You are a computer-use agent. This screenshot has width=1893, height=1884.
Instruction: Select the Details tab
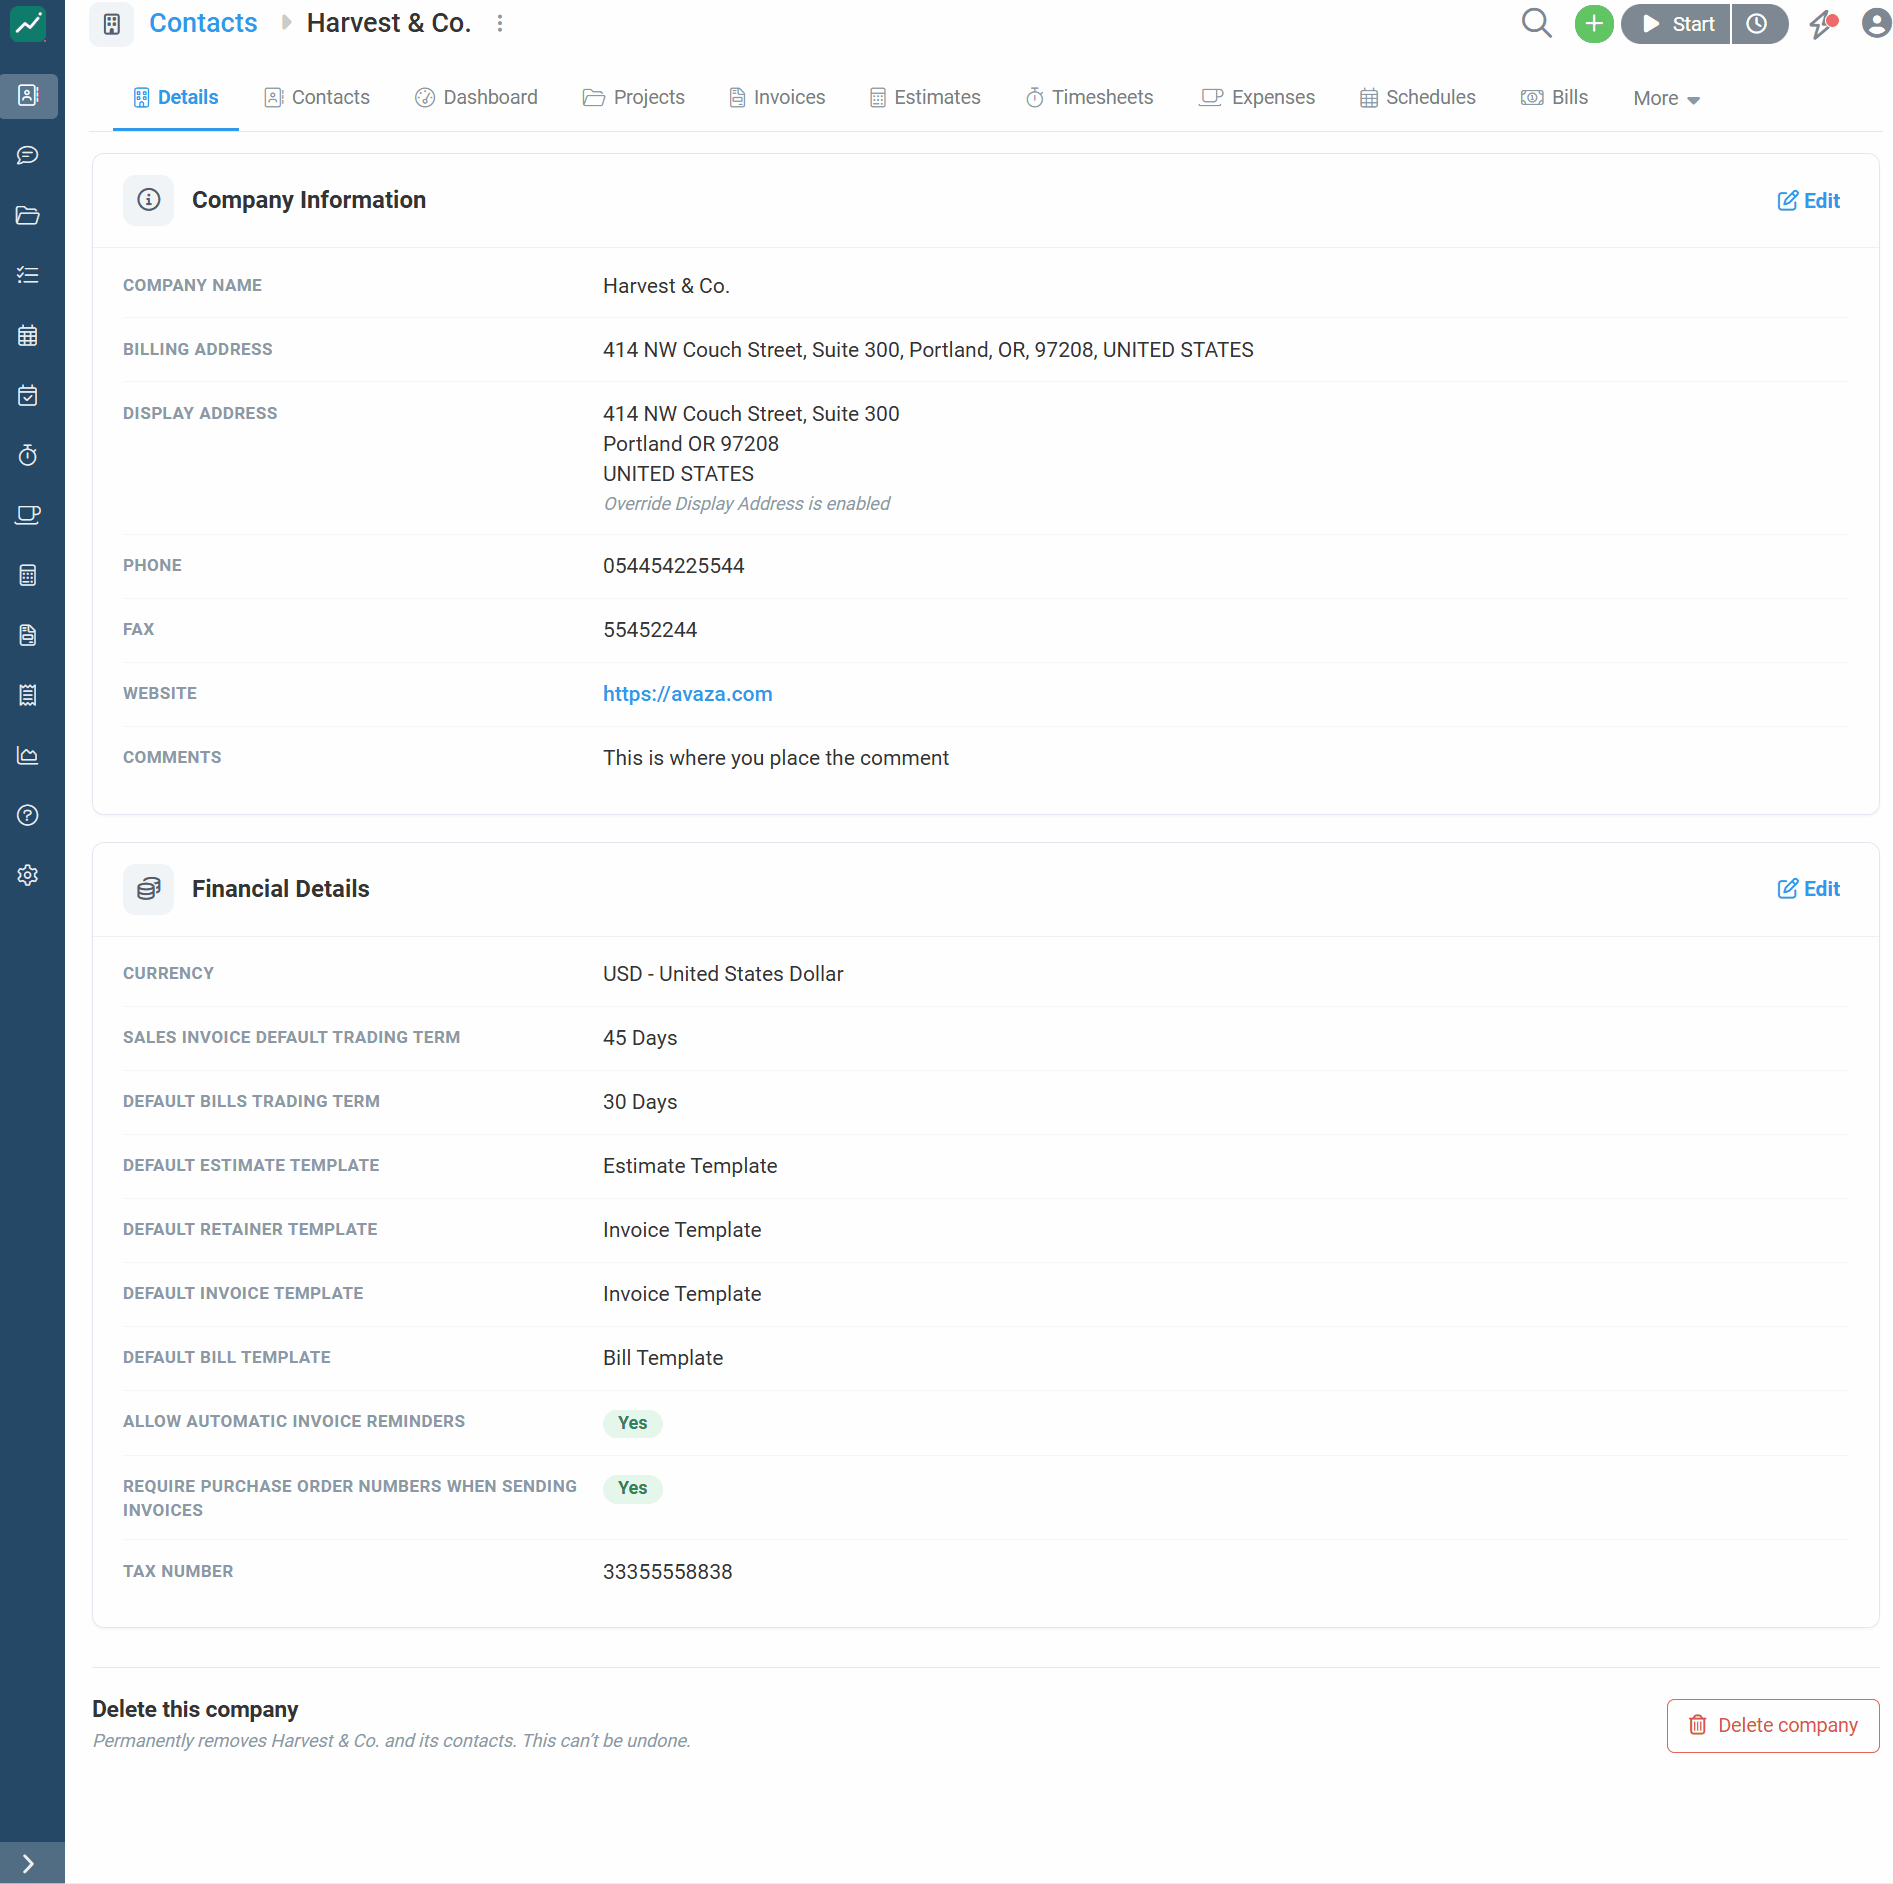tap(176, 98)
